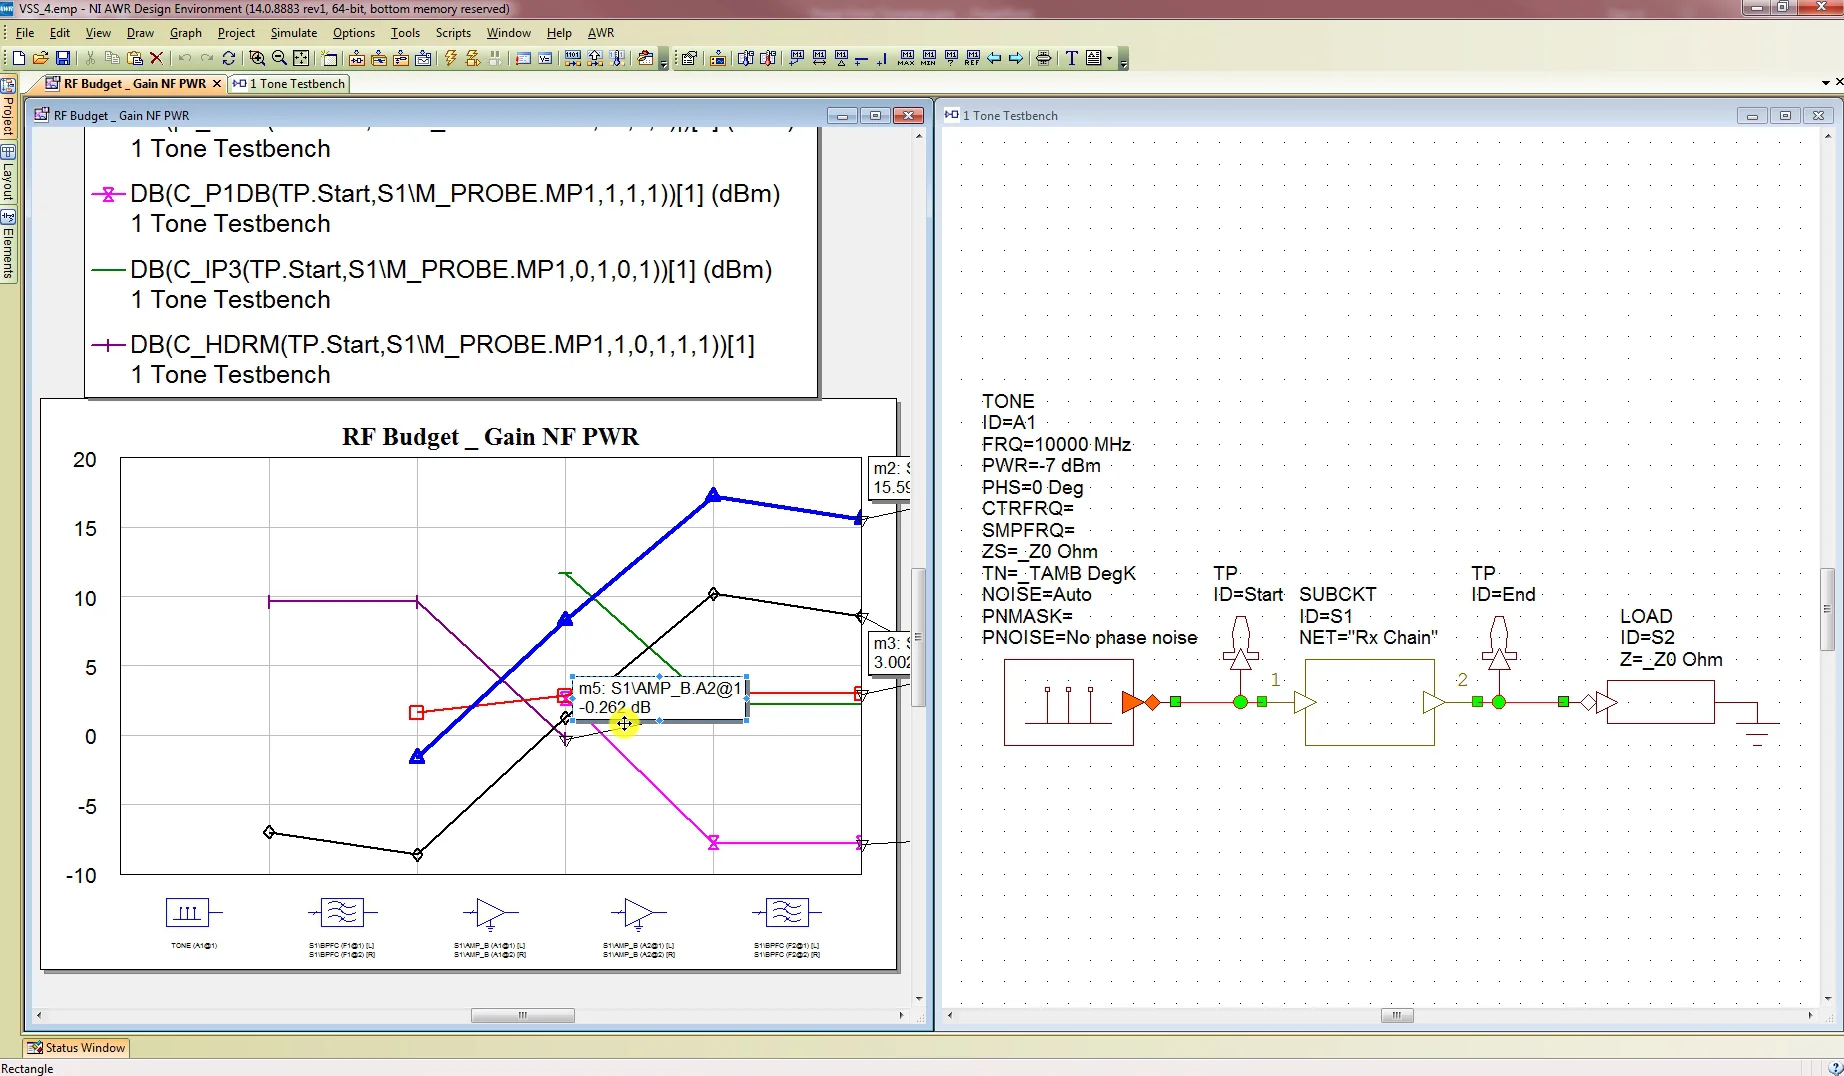Expand the toolbar overflow chevron
This screenshot has height=1076, width=1844.
click(x=663, y=64)
